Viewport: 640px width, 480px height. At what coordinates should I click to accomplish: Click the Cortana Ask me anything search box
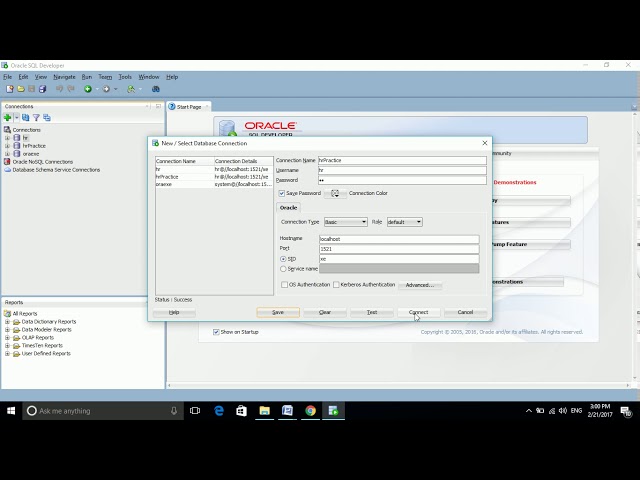pos(103,411)
